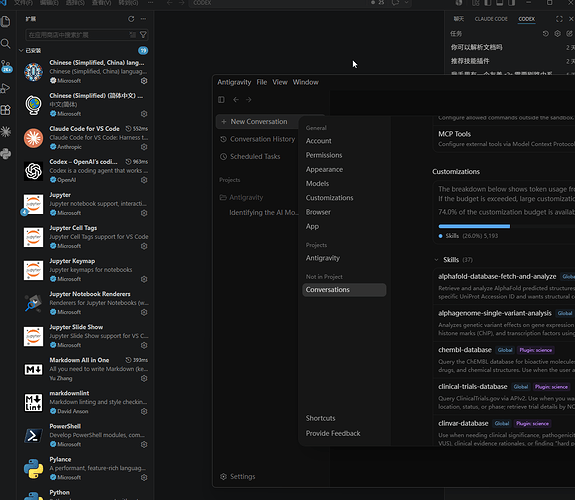575x500 pixels.
Task: Open gear for Claude Code for VS Code
Action: coord(144,147)
